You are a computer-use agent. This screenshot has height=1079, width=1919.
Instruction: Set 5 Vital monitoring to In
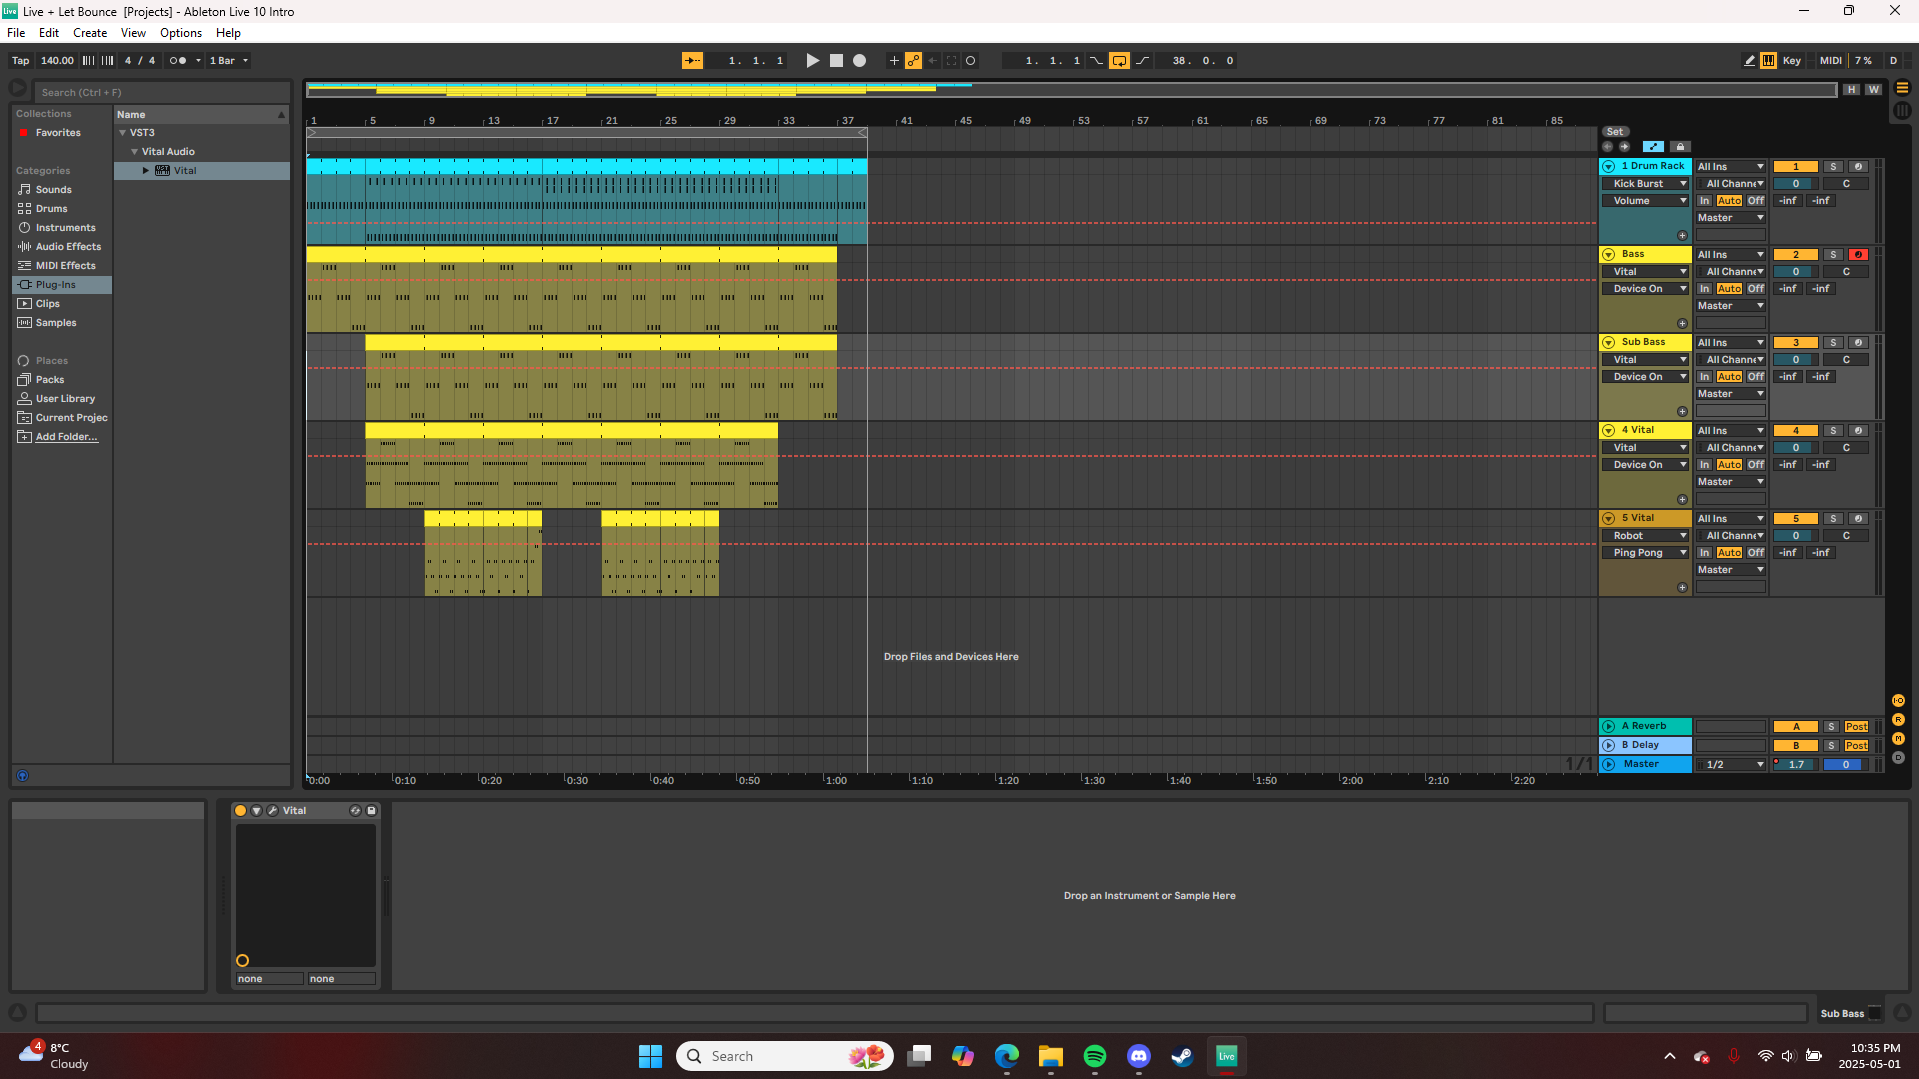click(x=1704, y=553)
